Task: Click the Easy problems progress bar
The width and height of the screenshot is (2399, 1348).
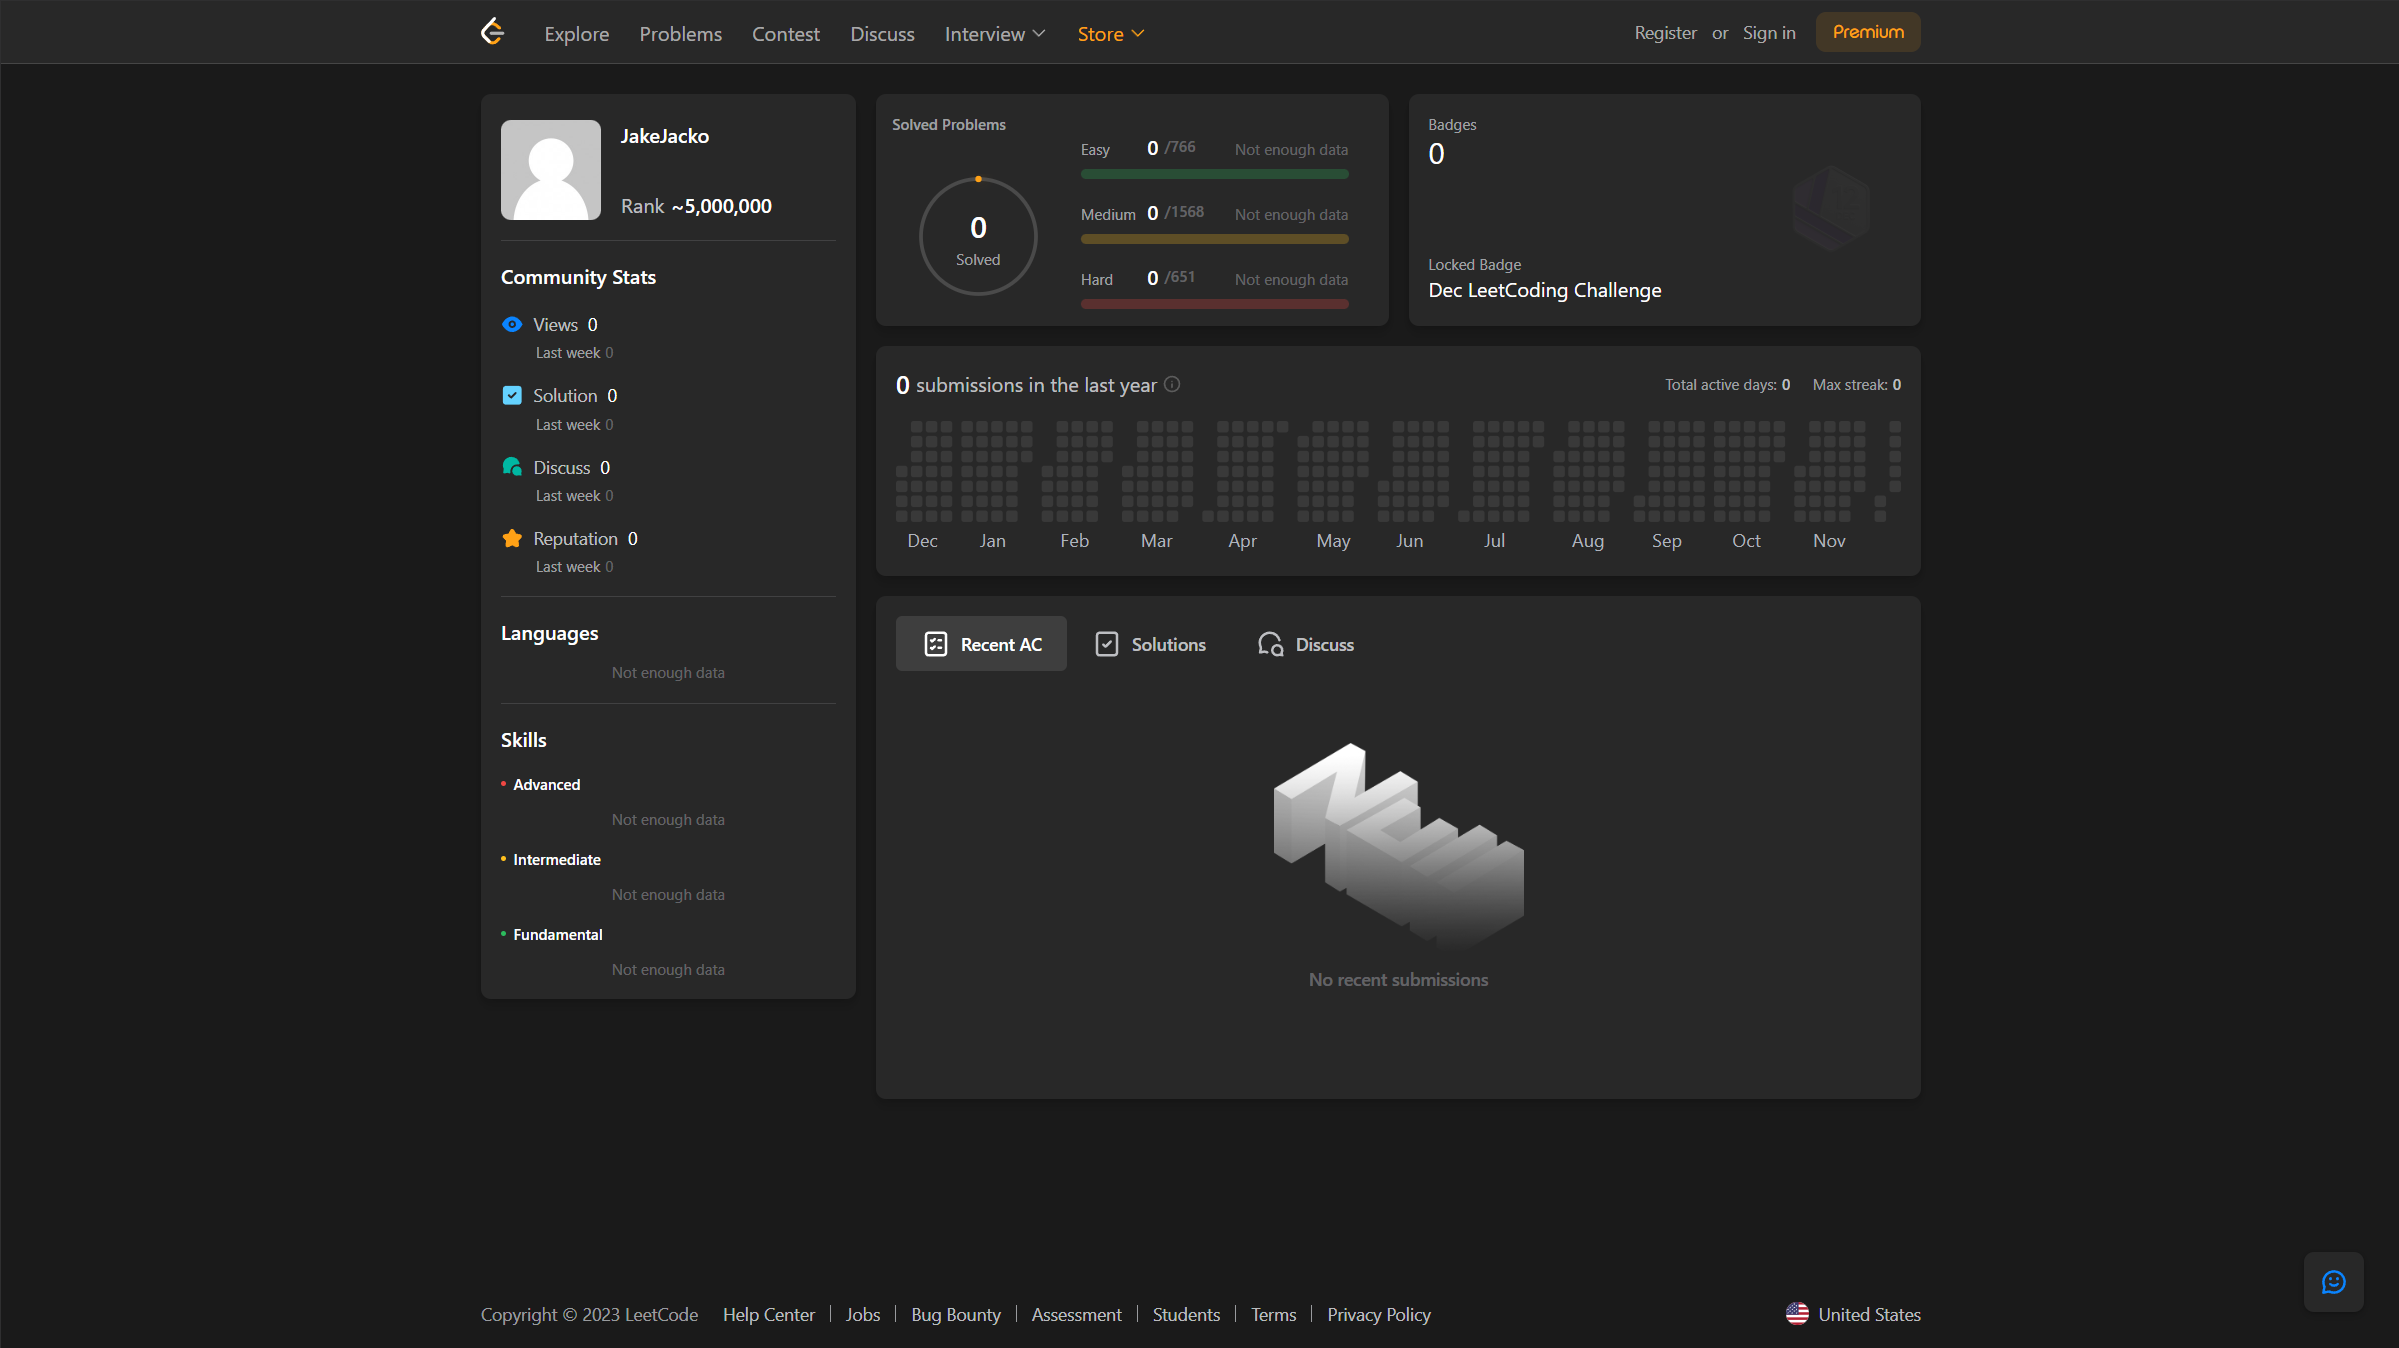Action: pyautogui.click(x=1215, y=174)
